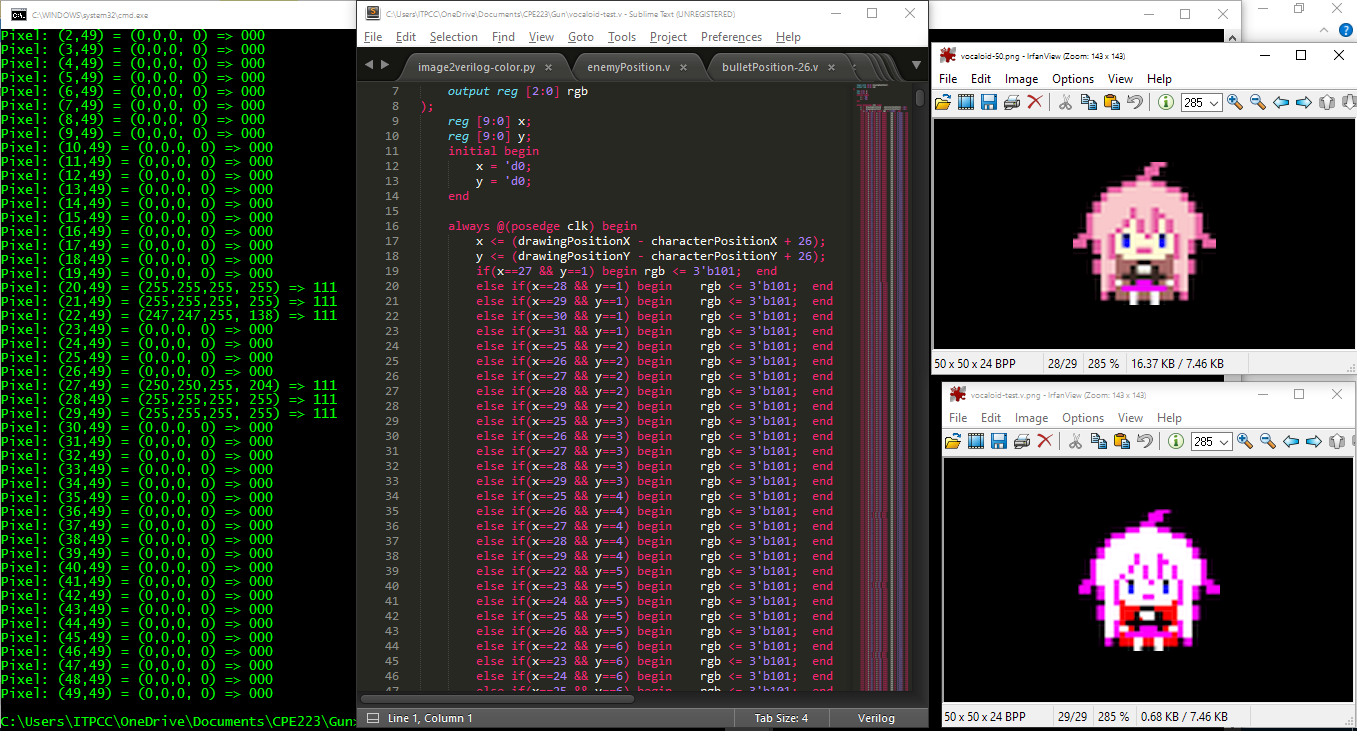
Task: Click green Info icon in vocaloid-50.png window
Action: pos(1166,102)
